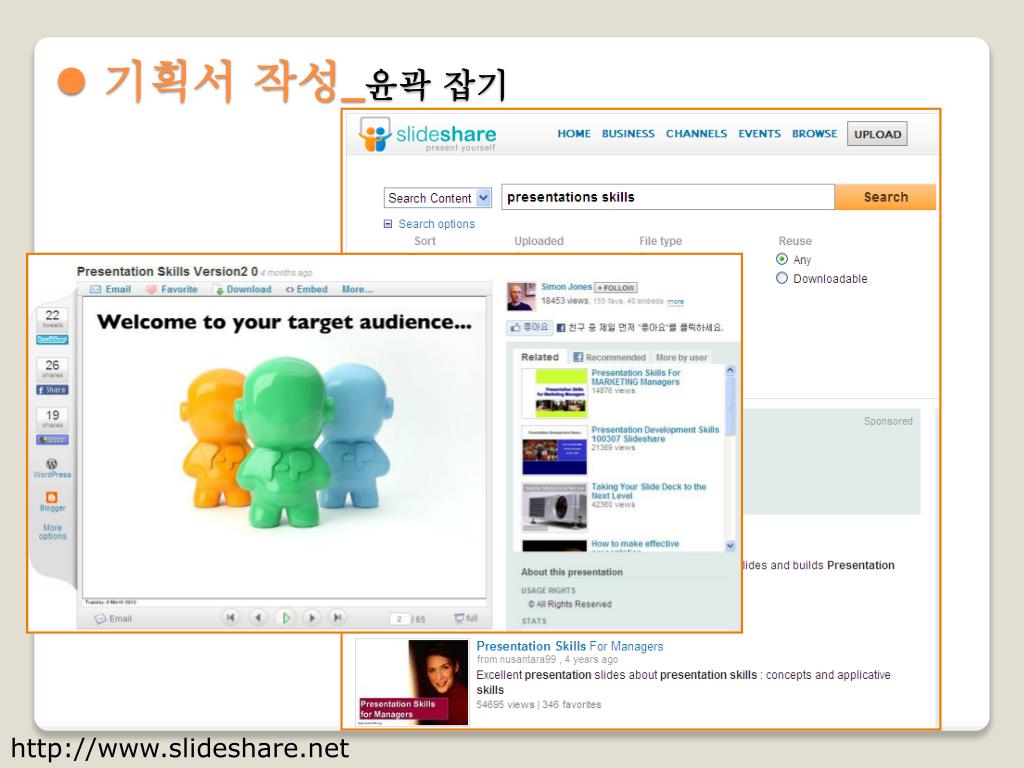The width and height of the screenshot is (1024, 768).
Task: Click the slide number field
Action: coord(399,618)
